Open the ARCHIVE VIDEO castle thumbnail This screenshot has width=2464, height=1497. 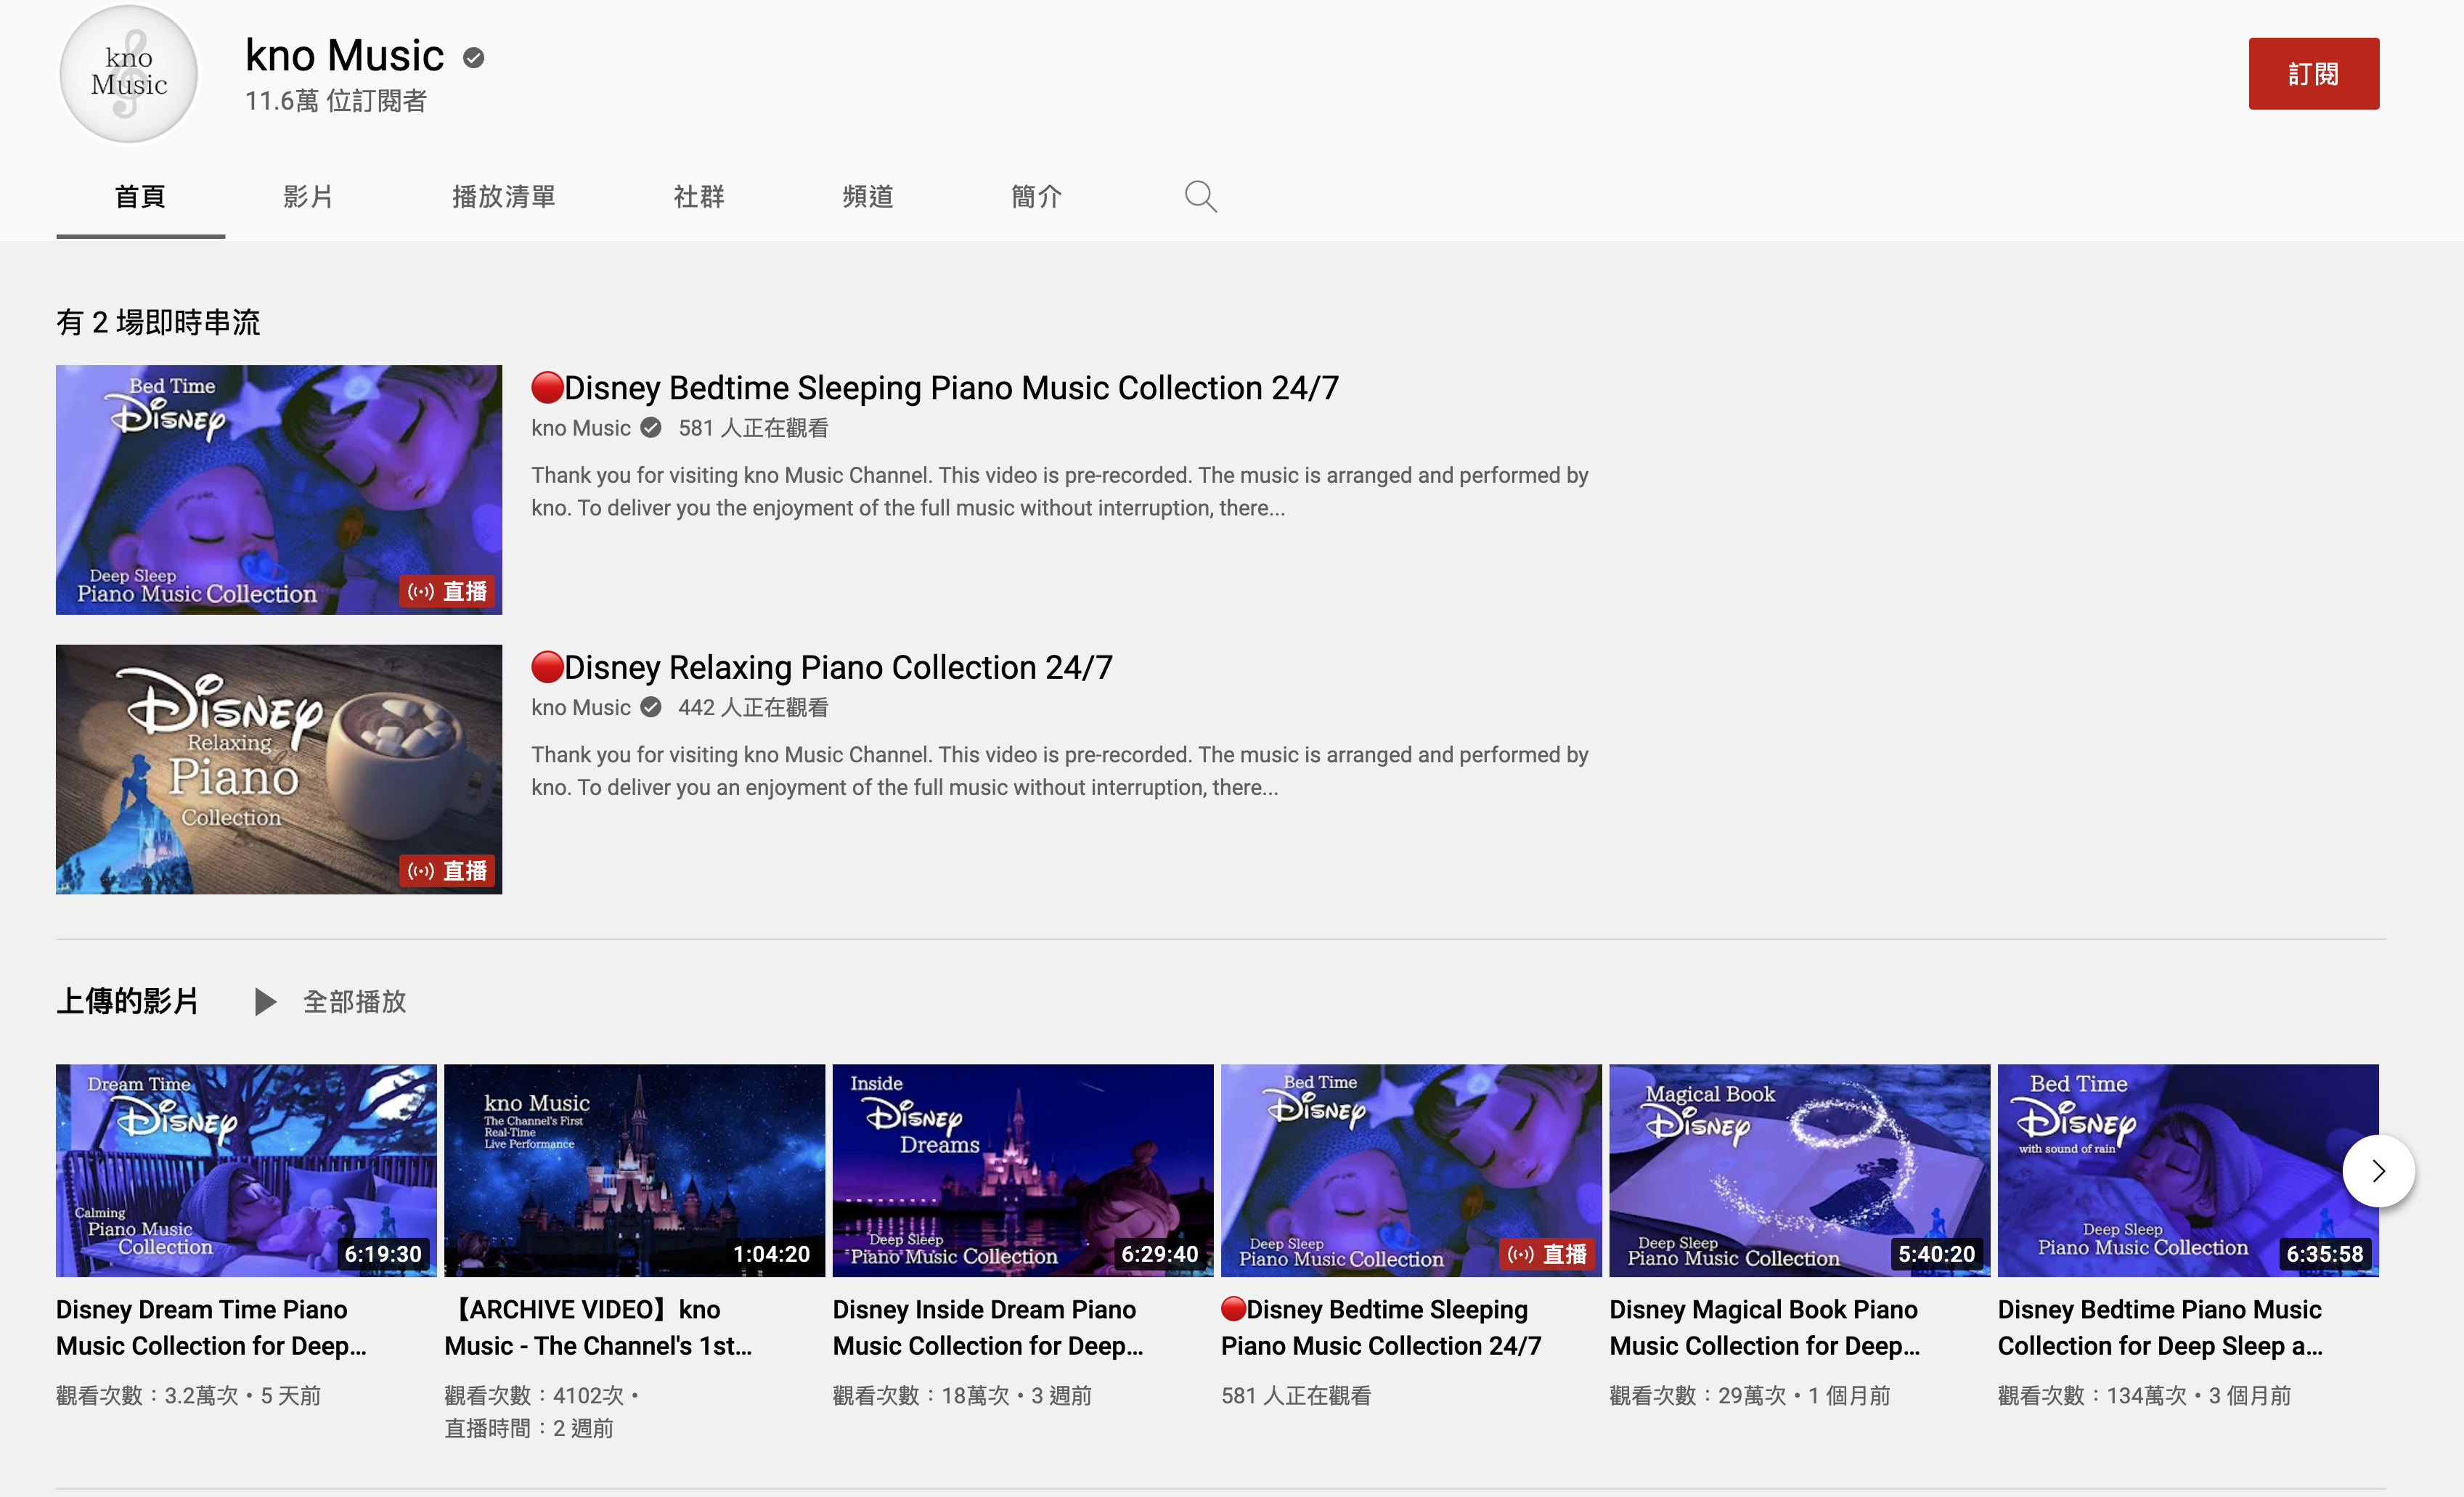634,1169
